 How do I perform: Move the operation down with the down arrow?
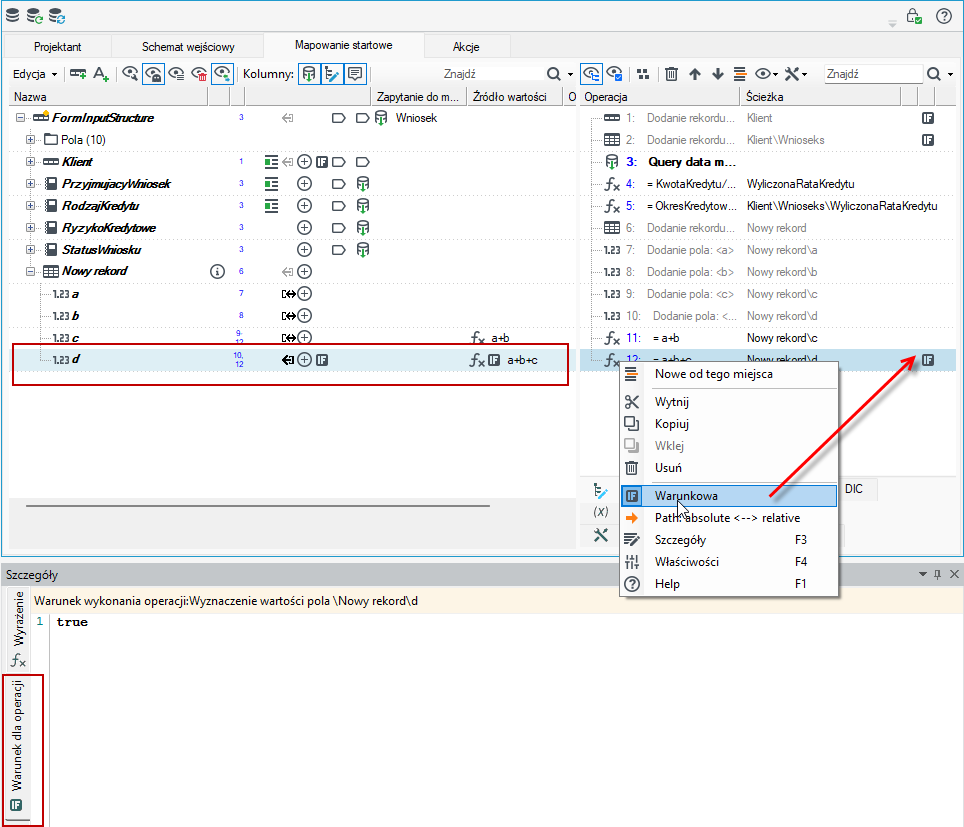717,74
